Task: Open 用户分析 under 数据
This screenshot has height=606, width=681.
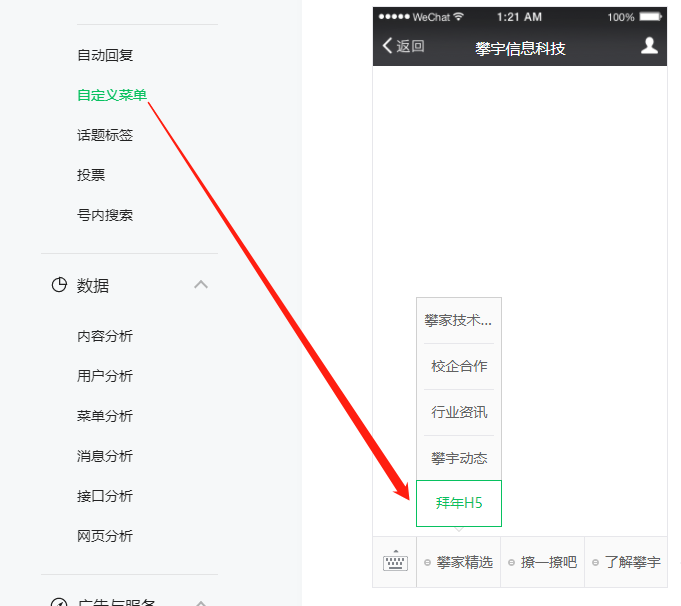Action: (105, 376)
